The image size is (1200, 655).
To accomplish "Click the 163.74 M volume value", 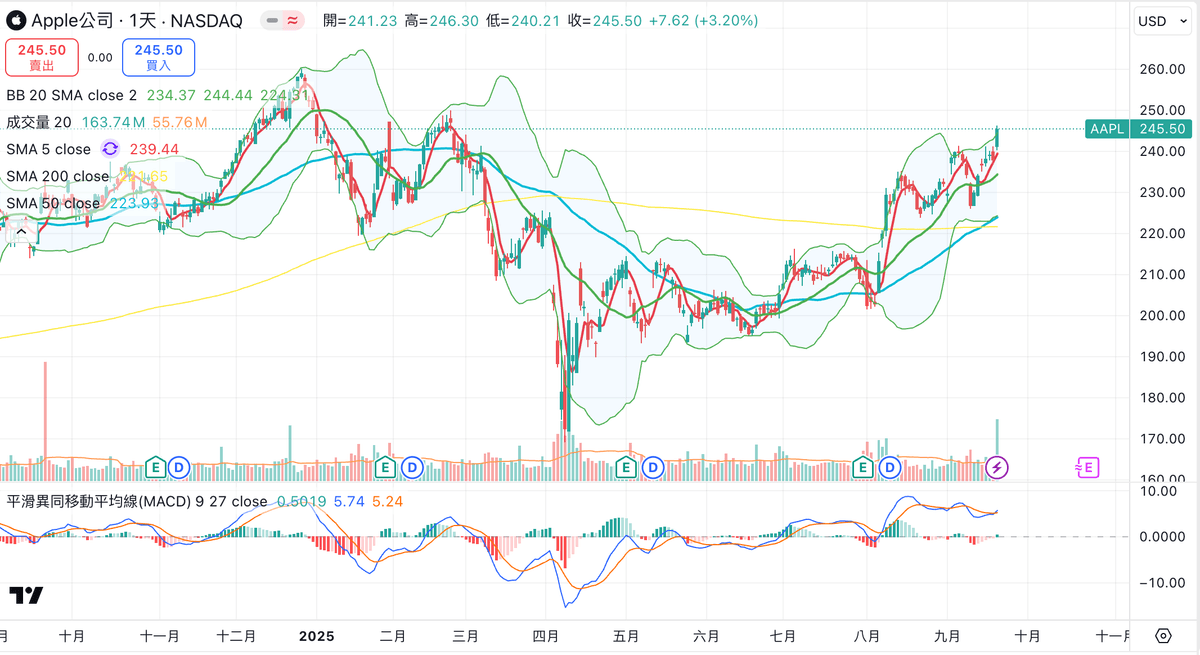I will pos(113,122).
